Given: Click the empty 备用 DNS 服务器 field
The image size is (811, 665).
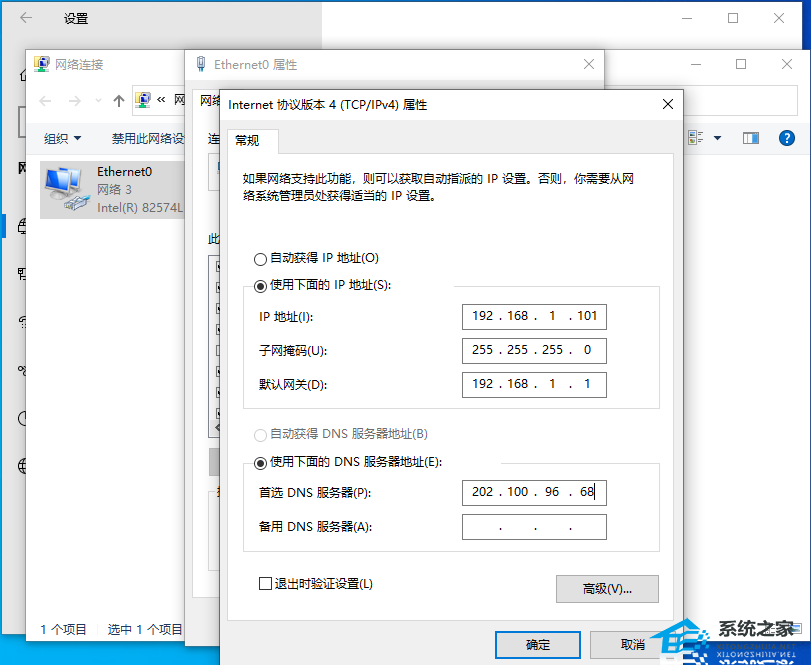Looking at the screenshot, I should (534, 527).
